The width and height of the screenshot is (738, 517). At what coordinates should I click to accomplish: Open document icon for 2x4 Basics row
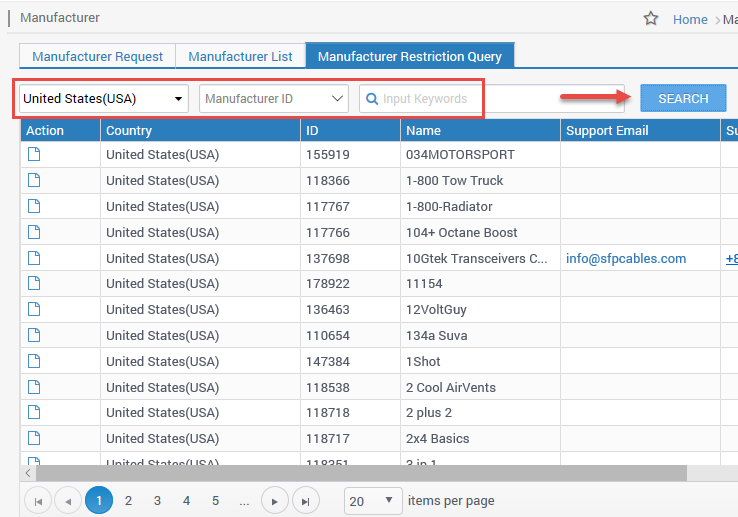(x=34, y=438)
